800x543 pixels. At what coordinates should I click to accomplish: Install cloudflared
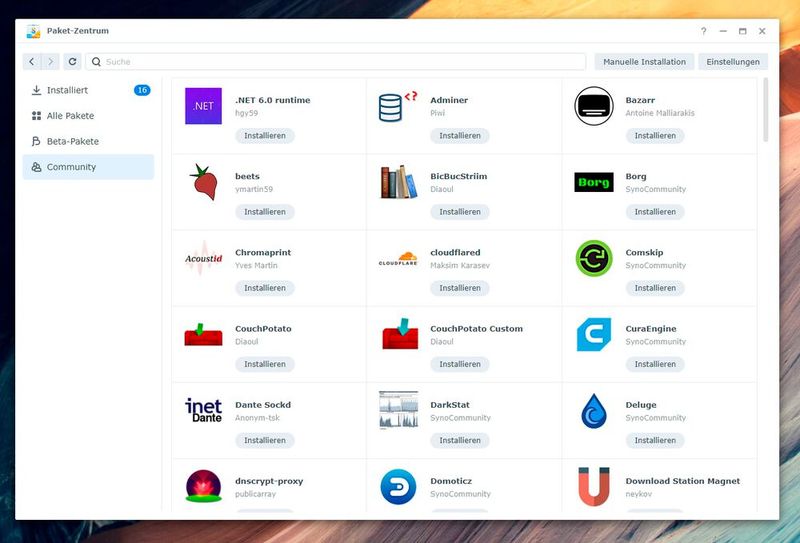460,288
